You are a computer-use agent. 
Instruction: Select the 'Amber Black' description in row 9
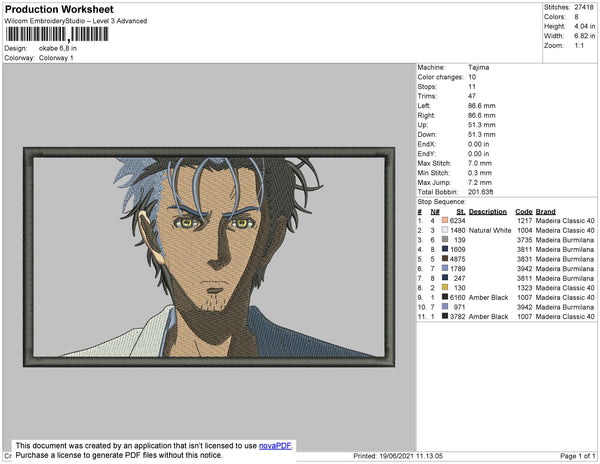tap(488, 297)
